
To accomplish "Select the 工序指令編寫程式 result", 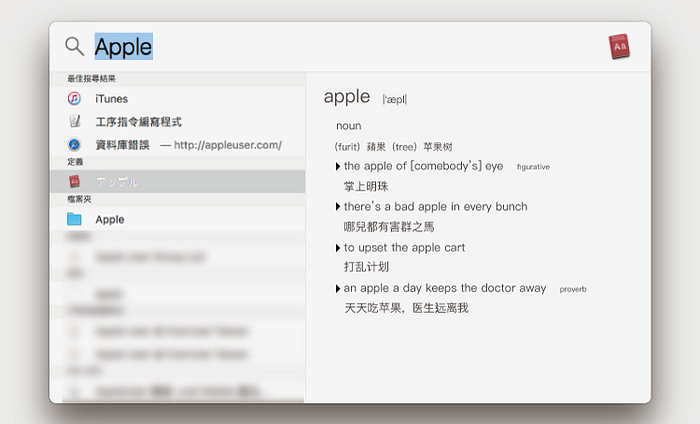I will tap(178, 121).
